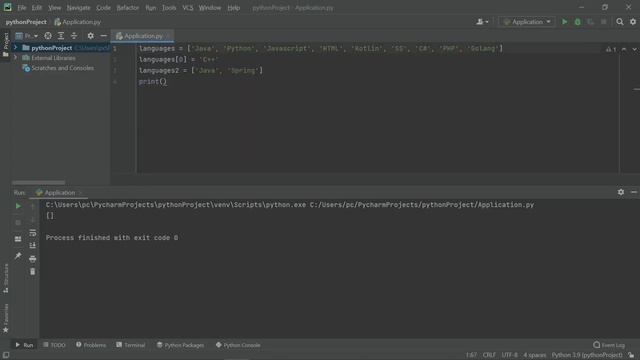This screenshot has height=360, width=640.
Task: Open the Python Console tool window
Action: tap(238, 345)
